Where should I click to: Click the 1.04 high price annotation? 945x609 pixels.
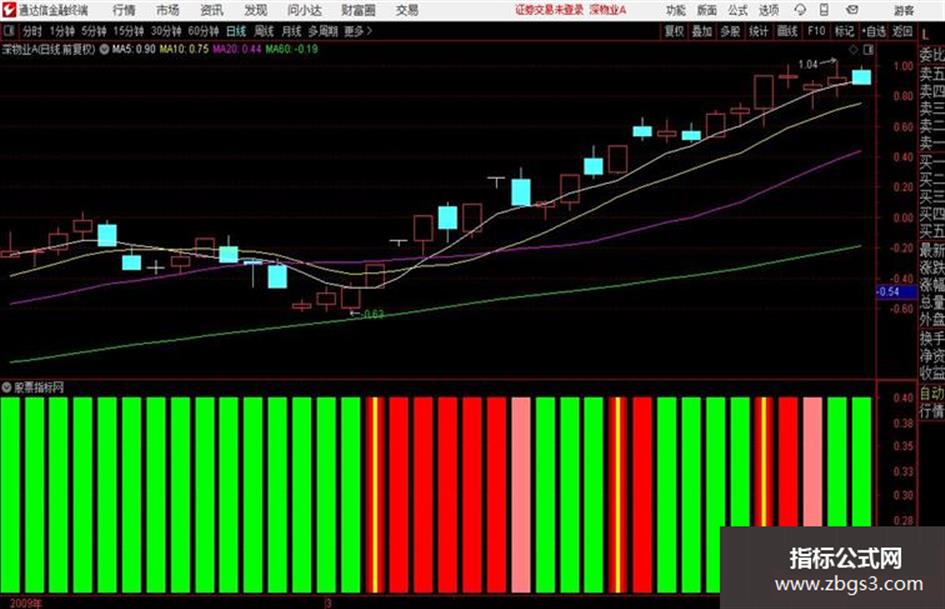click(808, 64)
